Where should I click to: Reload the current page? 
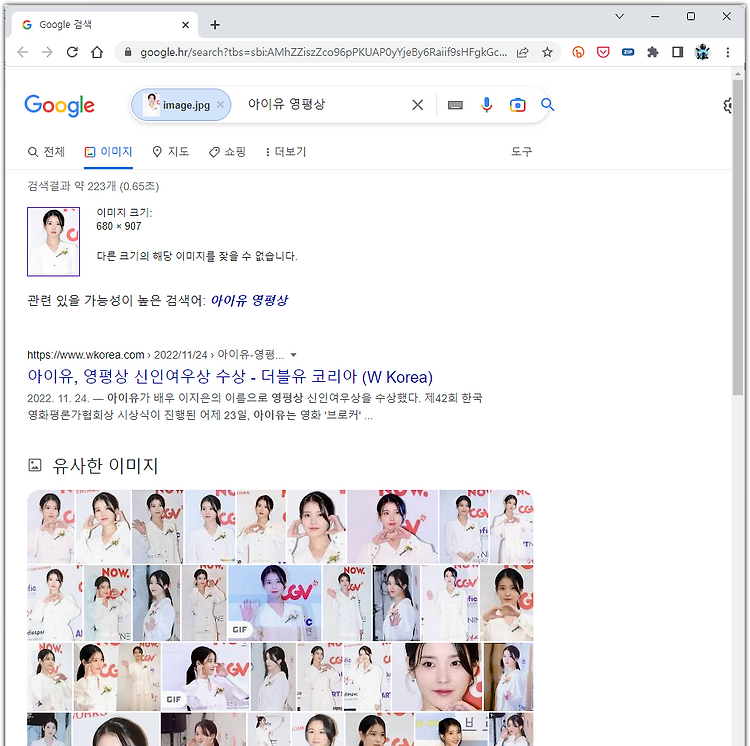[x=72, y=52]
